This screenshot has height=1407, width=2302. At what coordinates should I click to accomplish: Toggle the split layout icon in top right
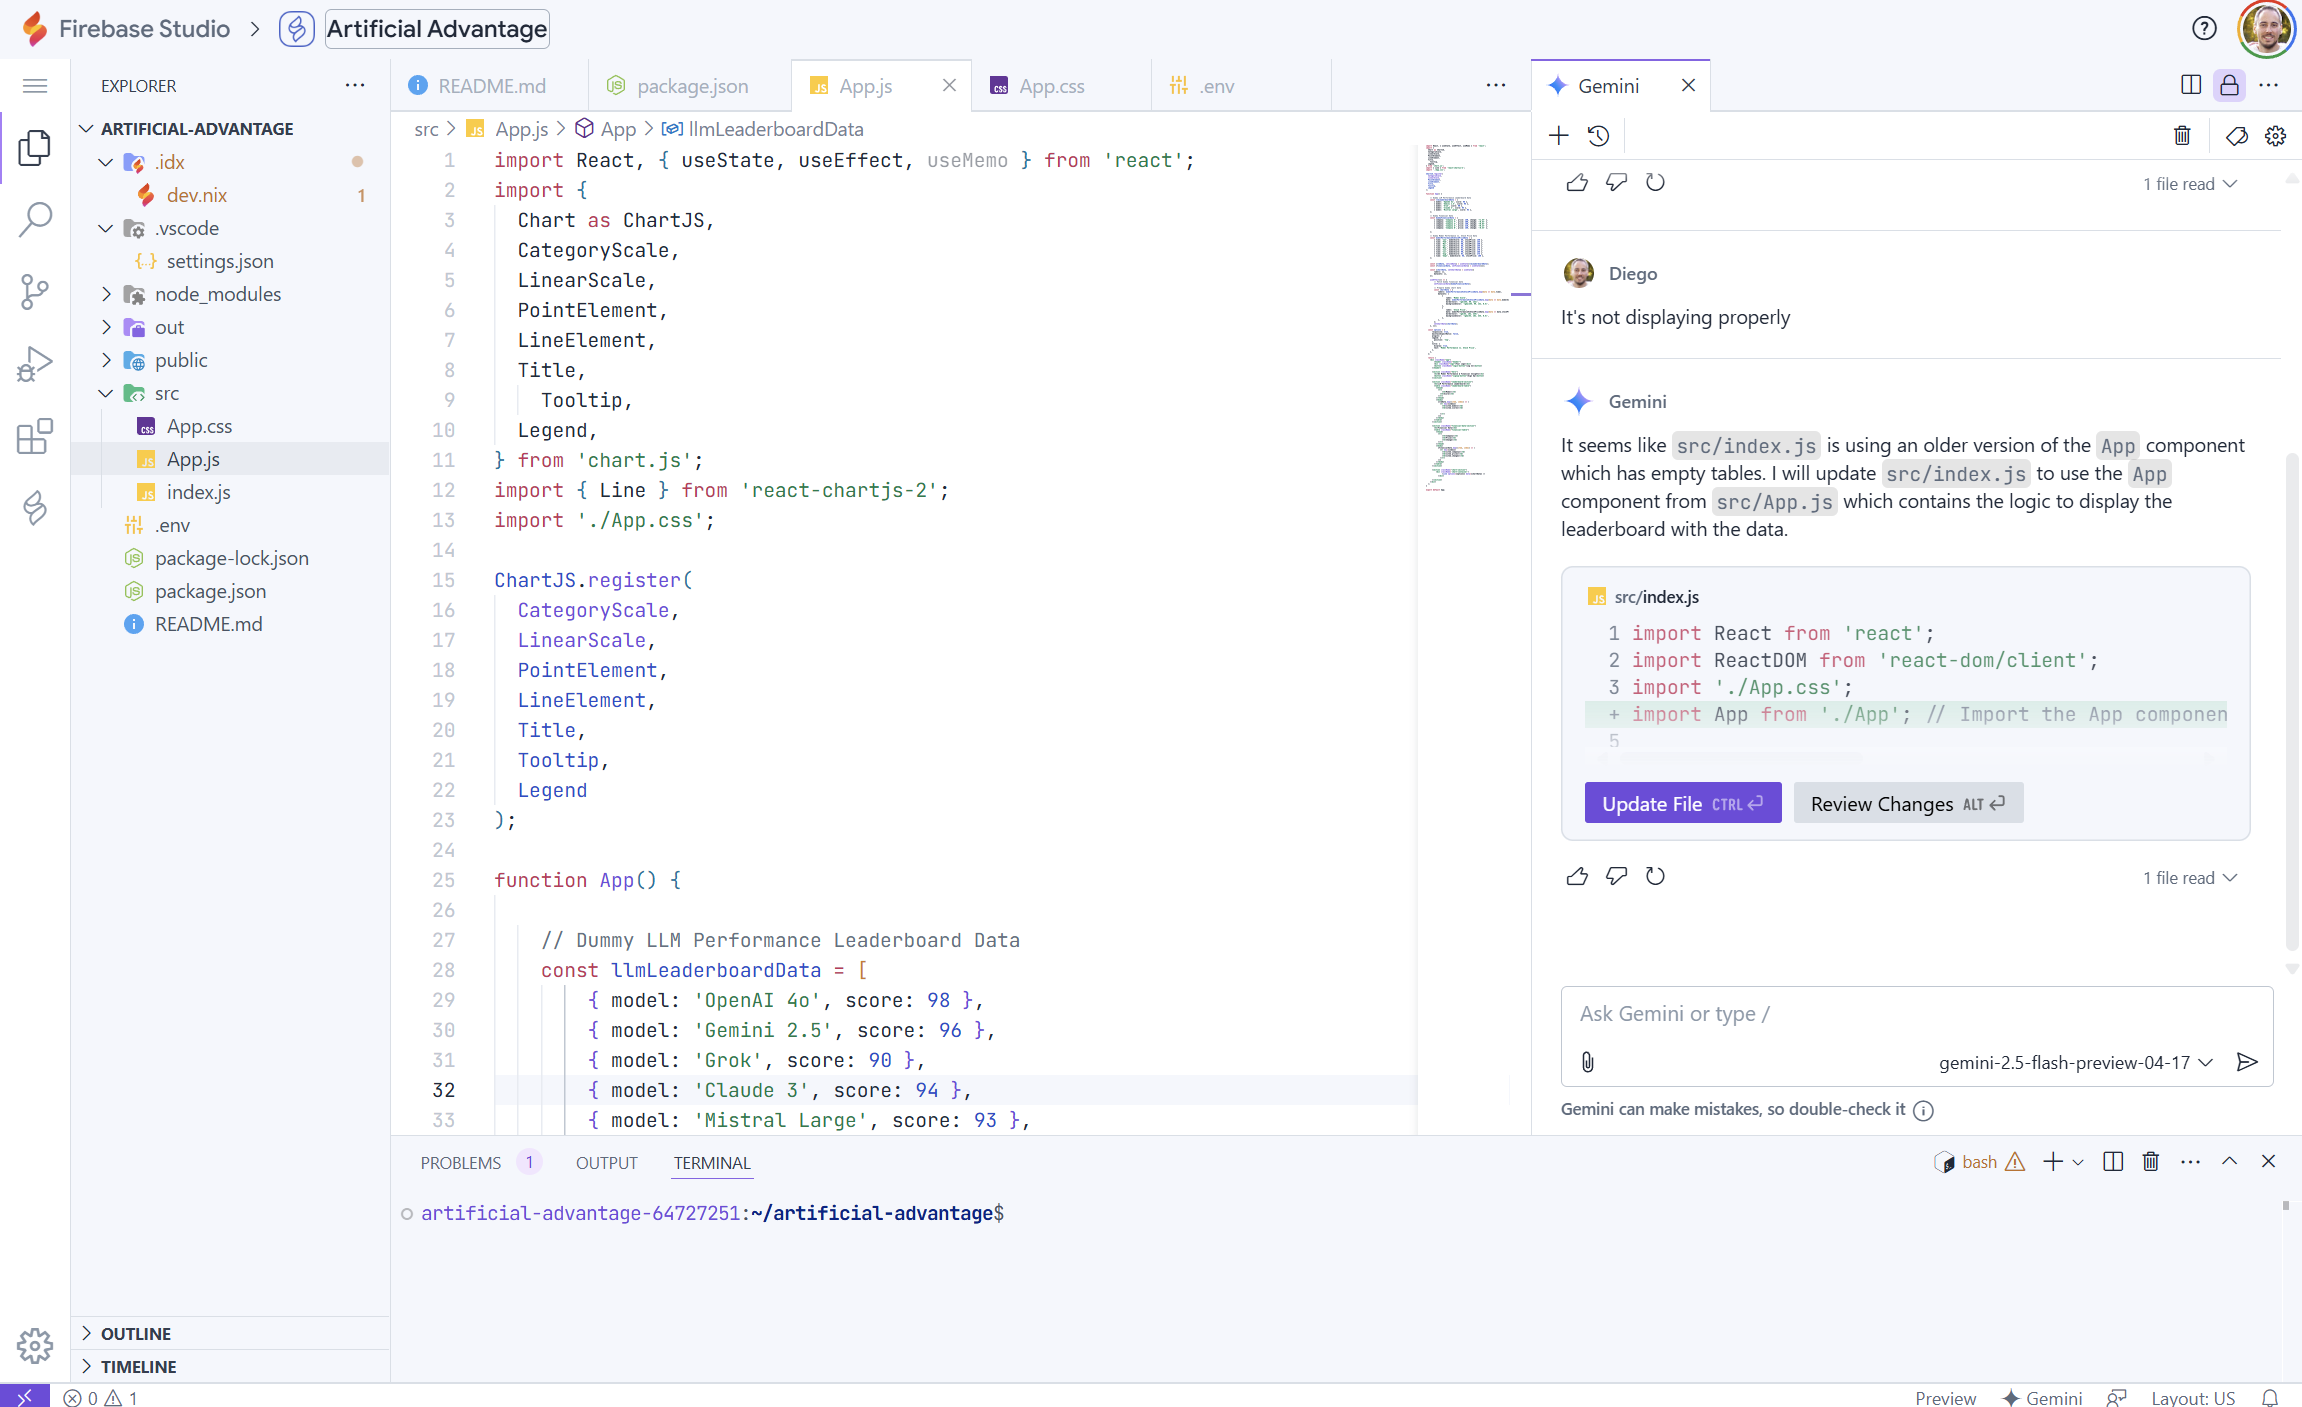click(x=2191, y=85)
